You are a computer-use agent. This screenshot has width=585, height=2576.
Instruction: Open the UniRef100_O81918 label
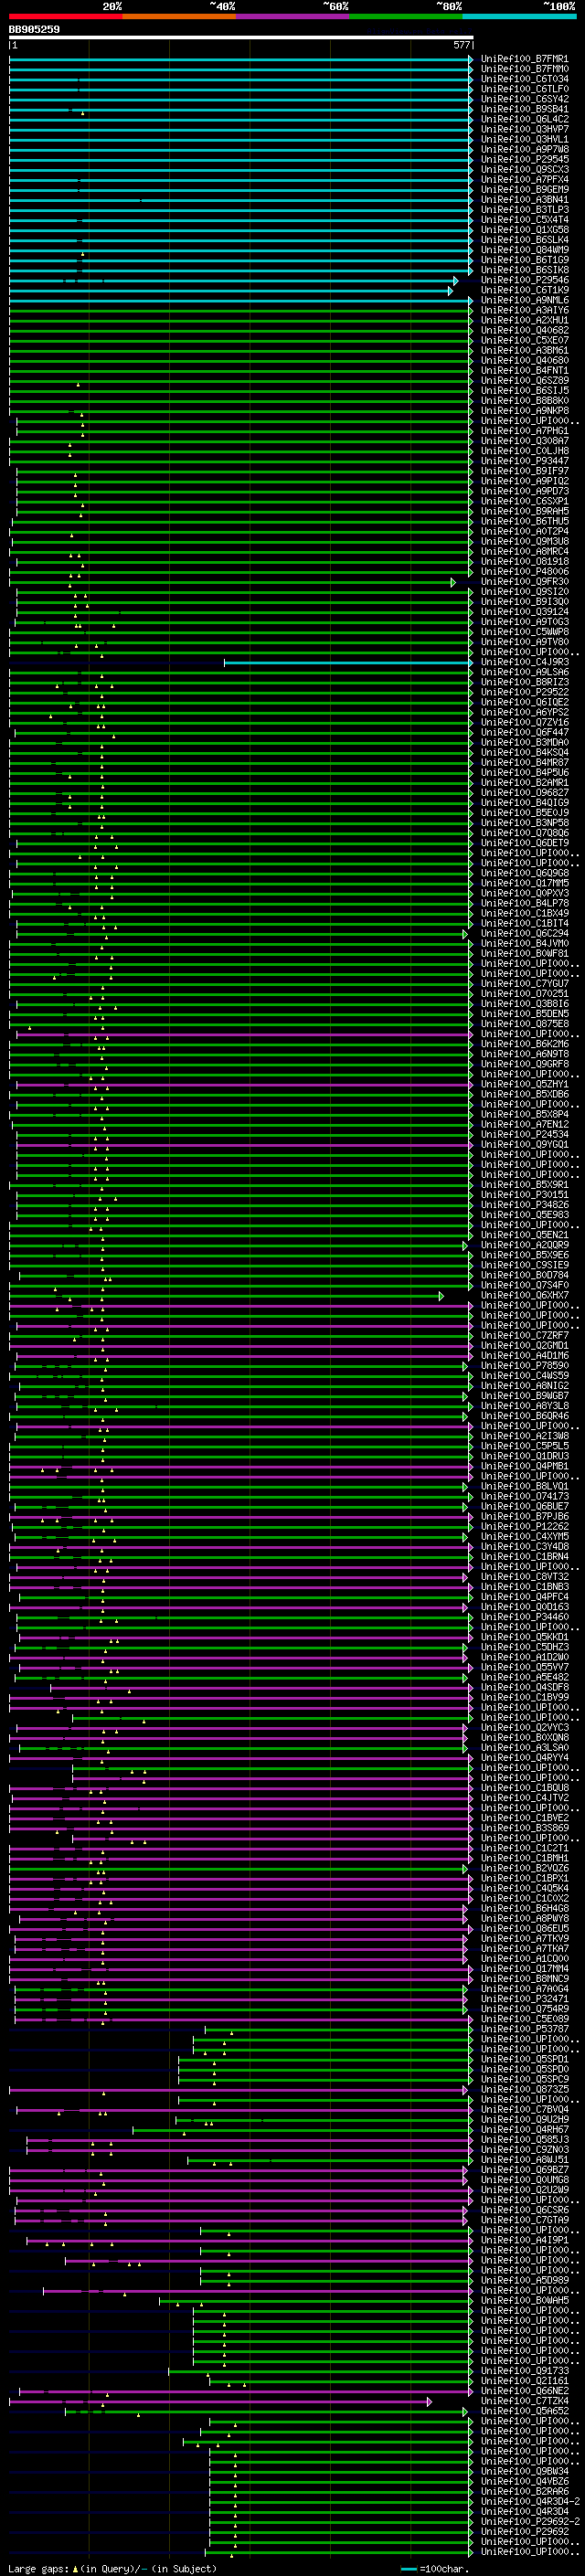[524, 562]
